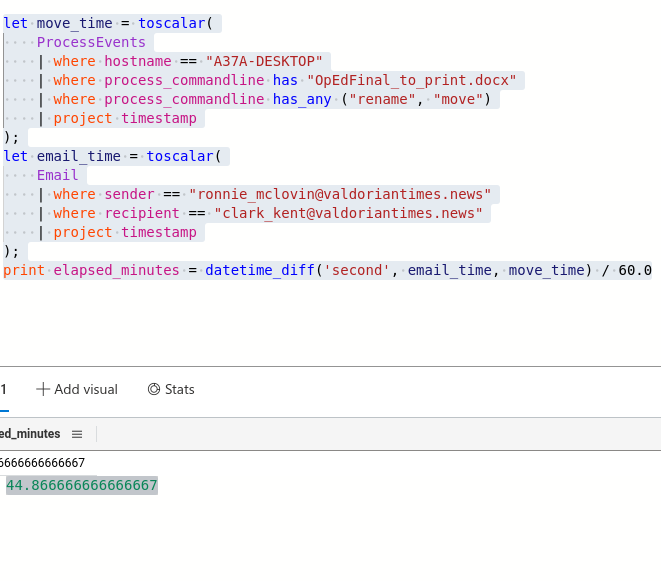Click the ronnie_mclovin sender email string
This screenshot has height=581, width=661.
tap(340, 194)
